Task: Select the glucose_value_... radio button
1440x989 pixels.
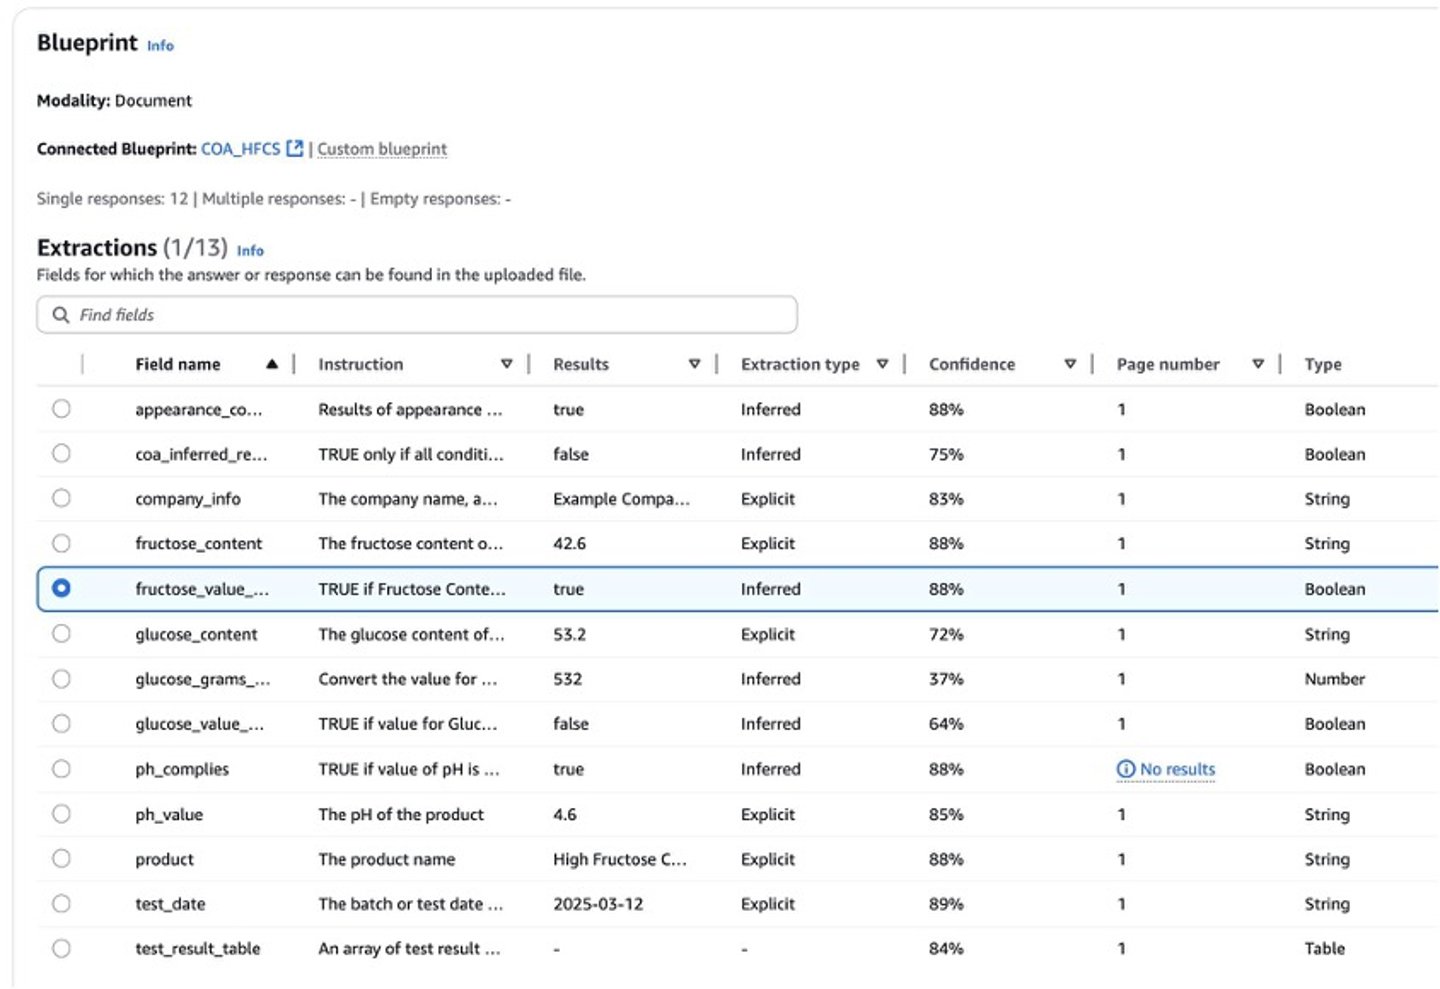Action: tap(62, 723)
